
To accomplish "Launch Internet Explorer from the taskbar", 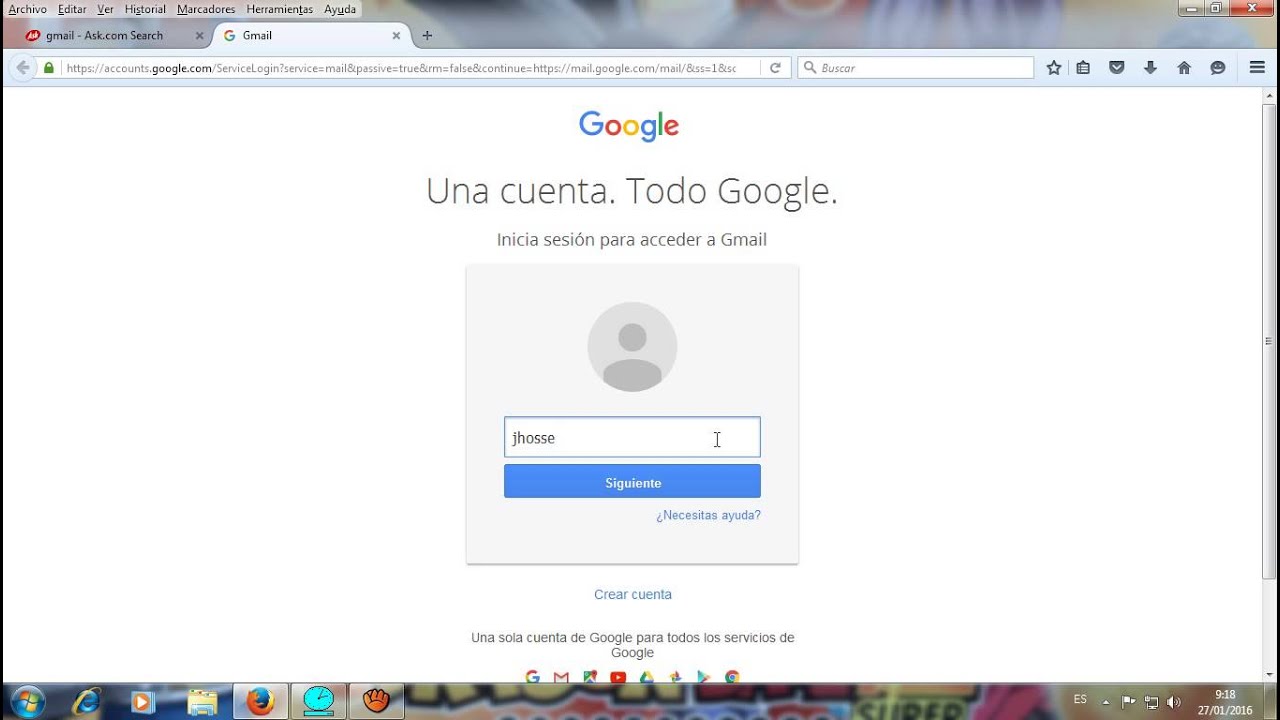I will point(87,701).
